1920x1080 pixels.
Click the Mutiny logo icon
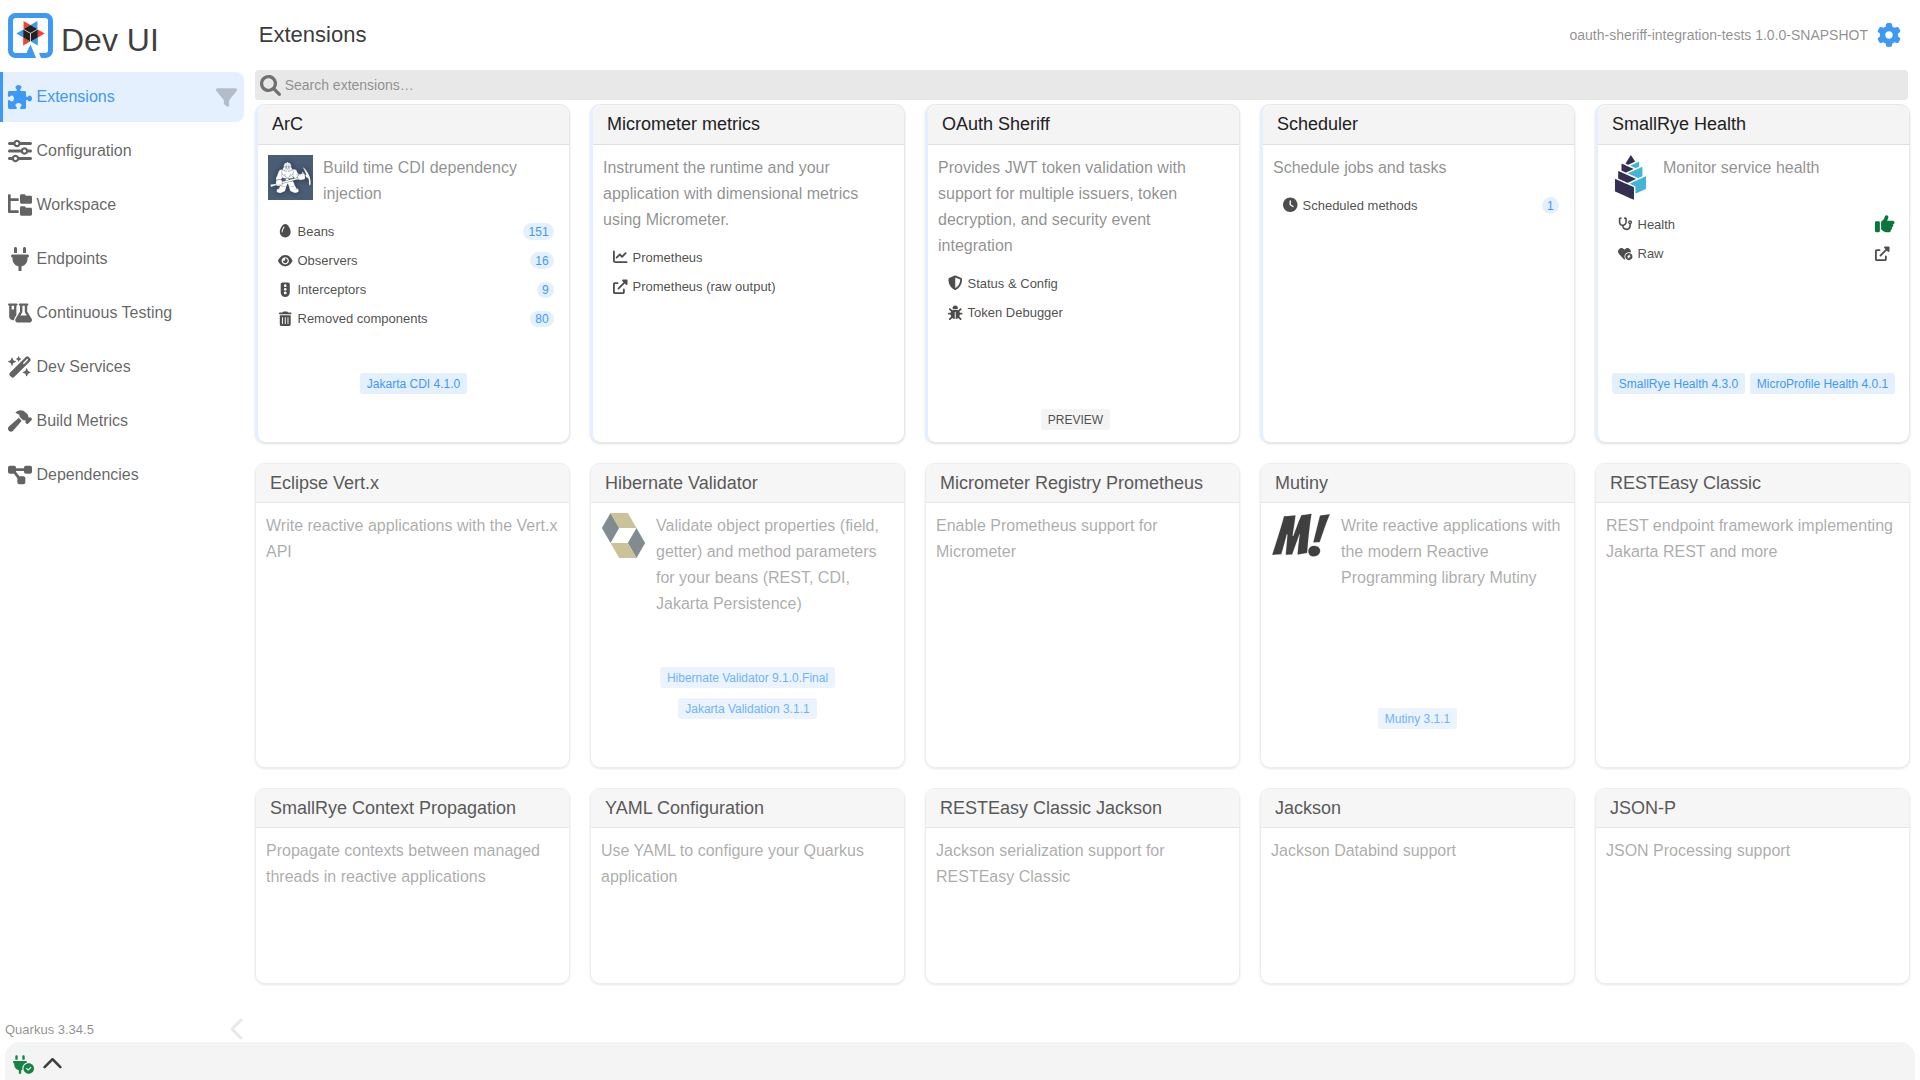tap(1300, 536)
